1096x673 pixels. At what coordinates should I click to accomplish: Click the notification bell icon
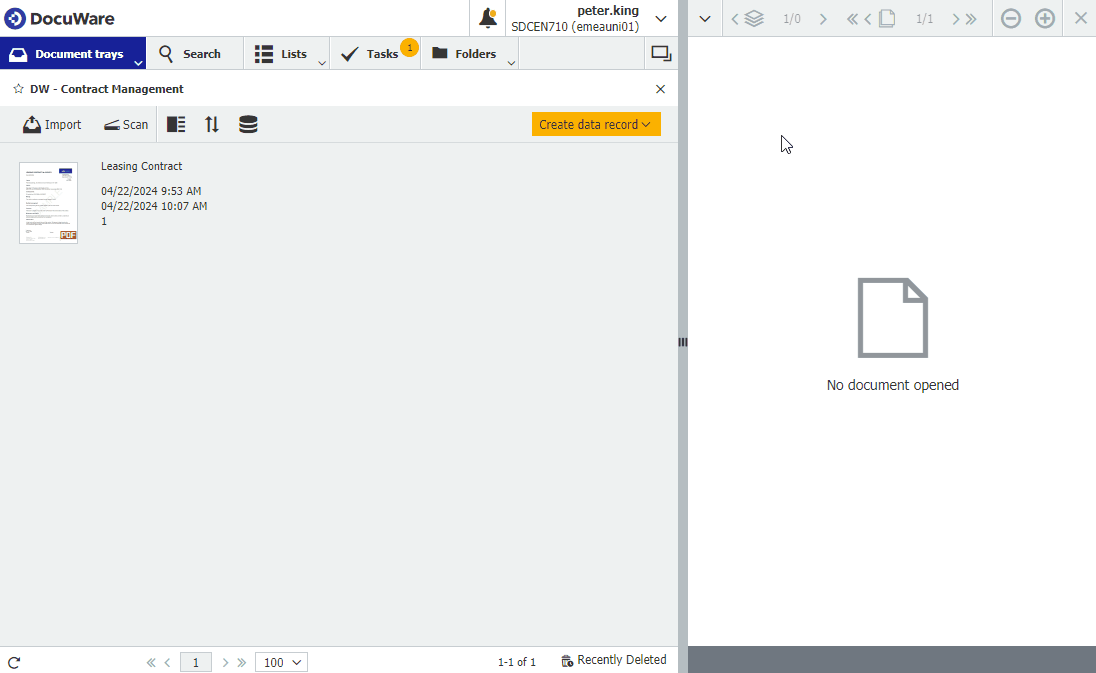point(488,17)
